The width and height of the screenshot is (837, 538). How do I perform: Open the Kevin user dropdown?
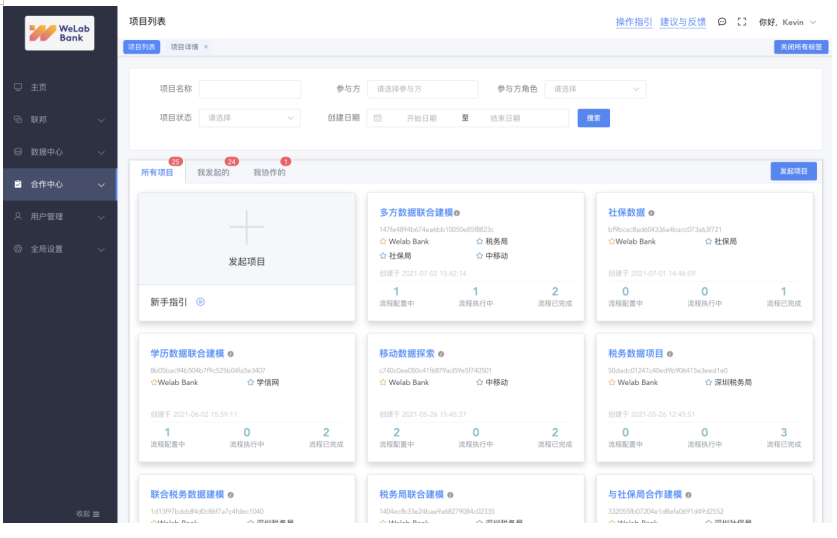[x=787, y=22]
